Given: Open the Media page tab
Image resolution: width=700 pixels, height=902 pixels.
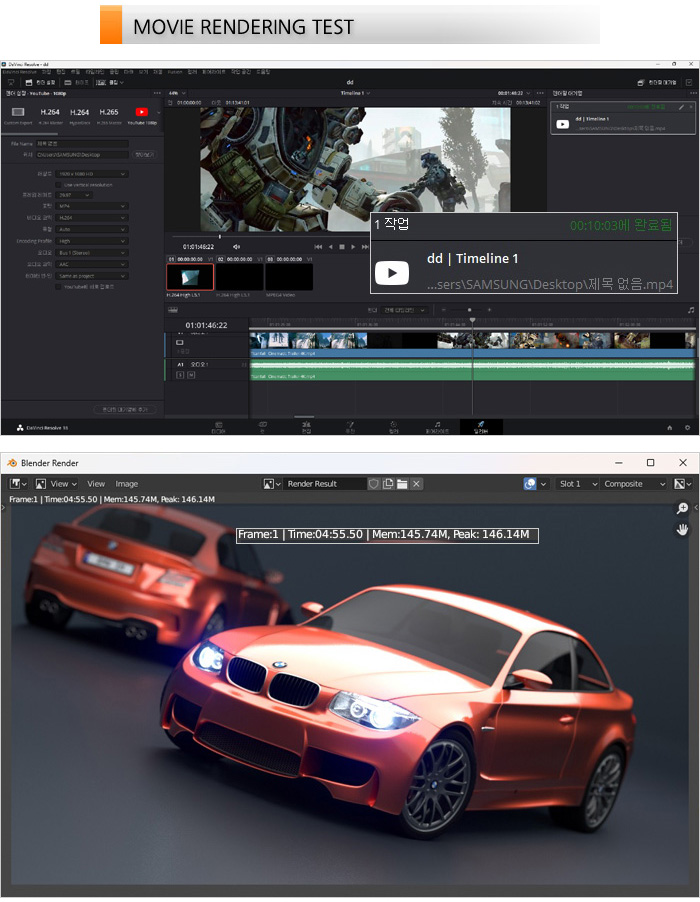Looking at the screenshot, I should point(219,427).
